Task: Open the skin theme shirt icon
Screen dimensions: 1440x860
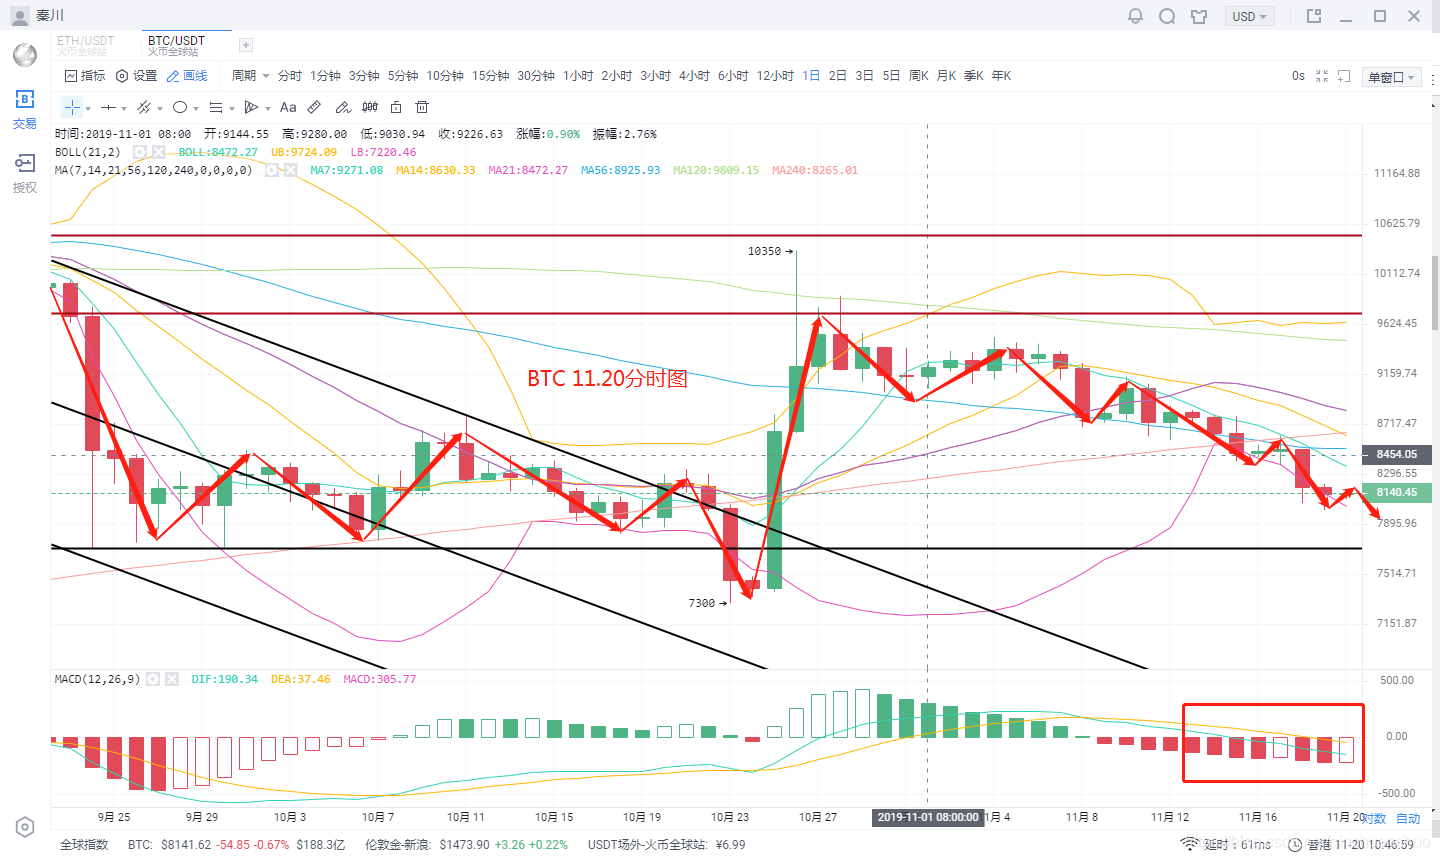Action: coord(1199,16)
